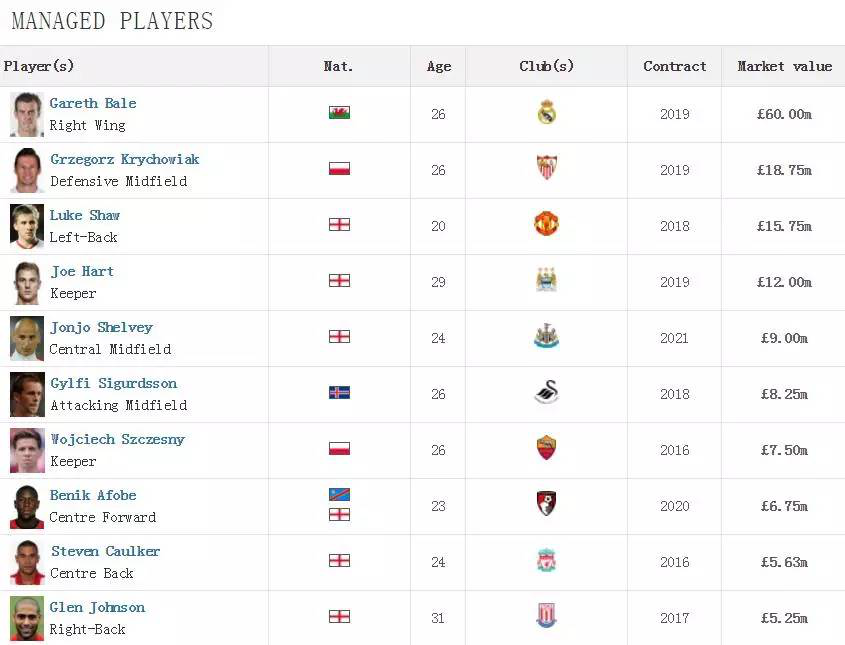845x645 pixels.
Task: Sort table by Market value header
Action: (x=784, y=66)
